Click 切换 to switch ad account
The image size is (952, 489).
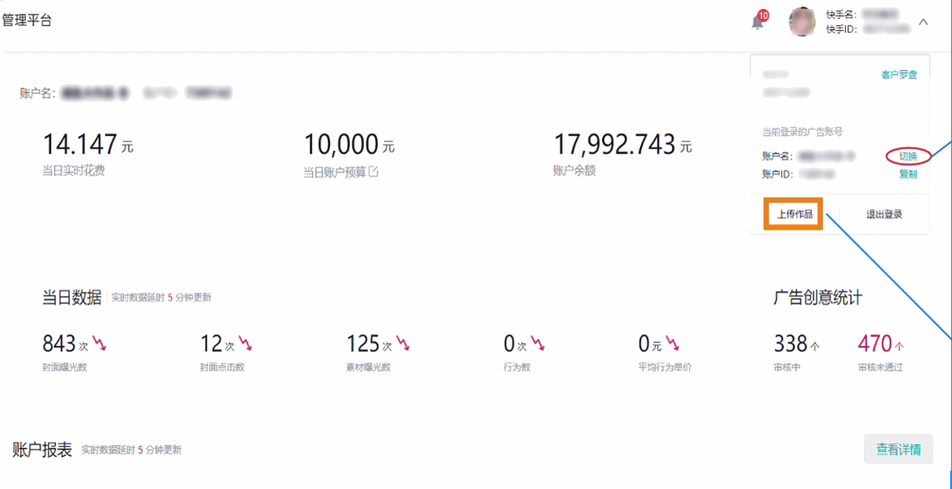click(x=907, y=156)
